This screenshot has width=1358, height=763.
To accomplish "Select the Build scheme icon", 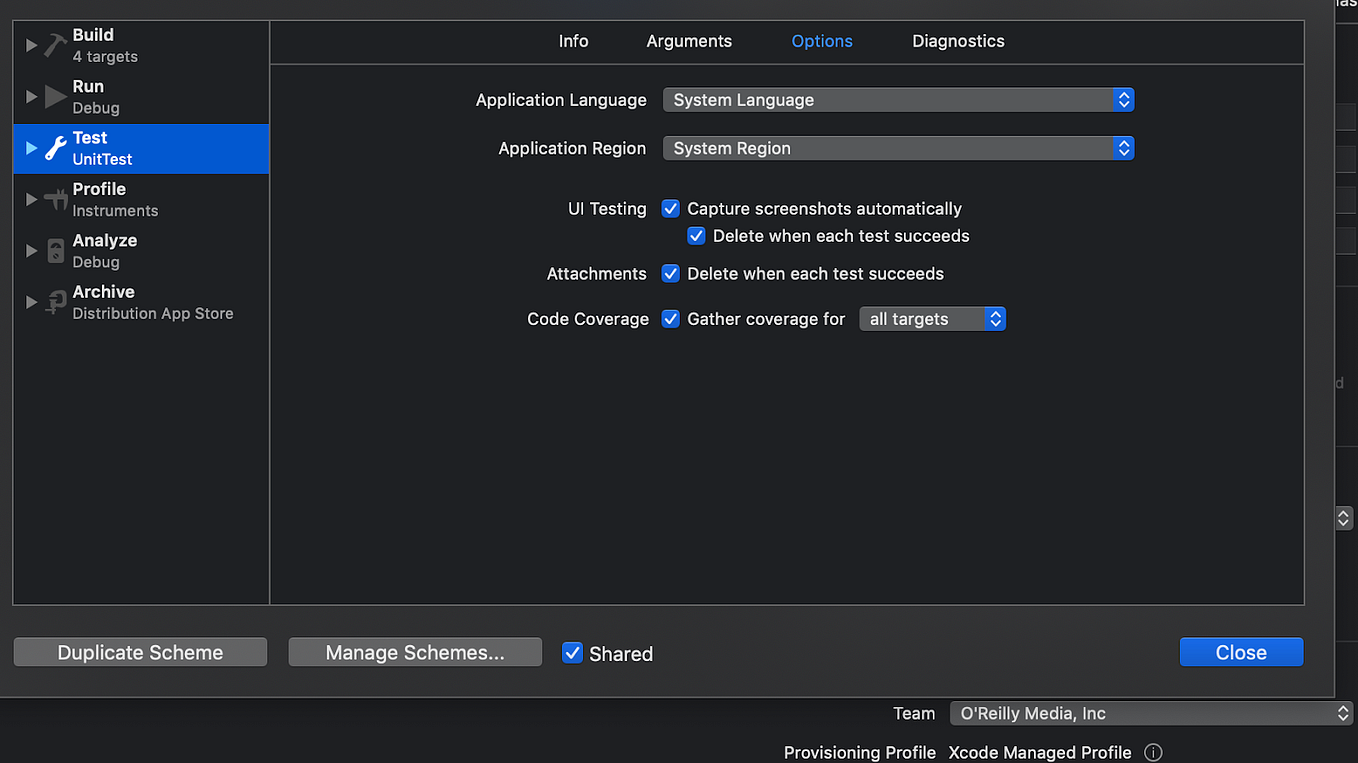I will coord(54,44).
